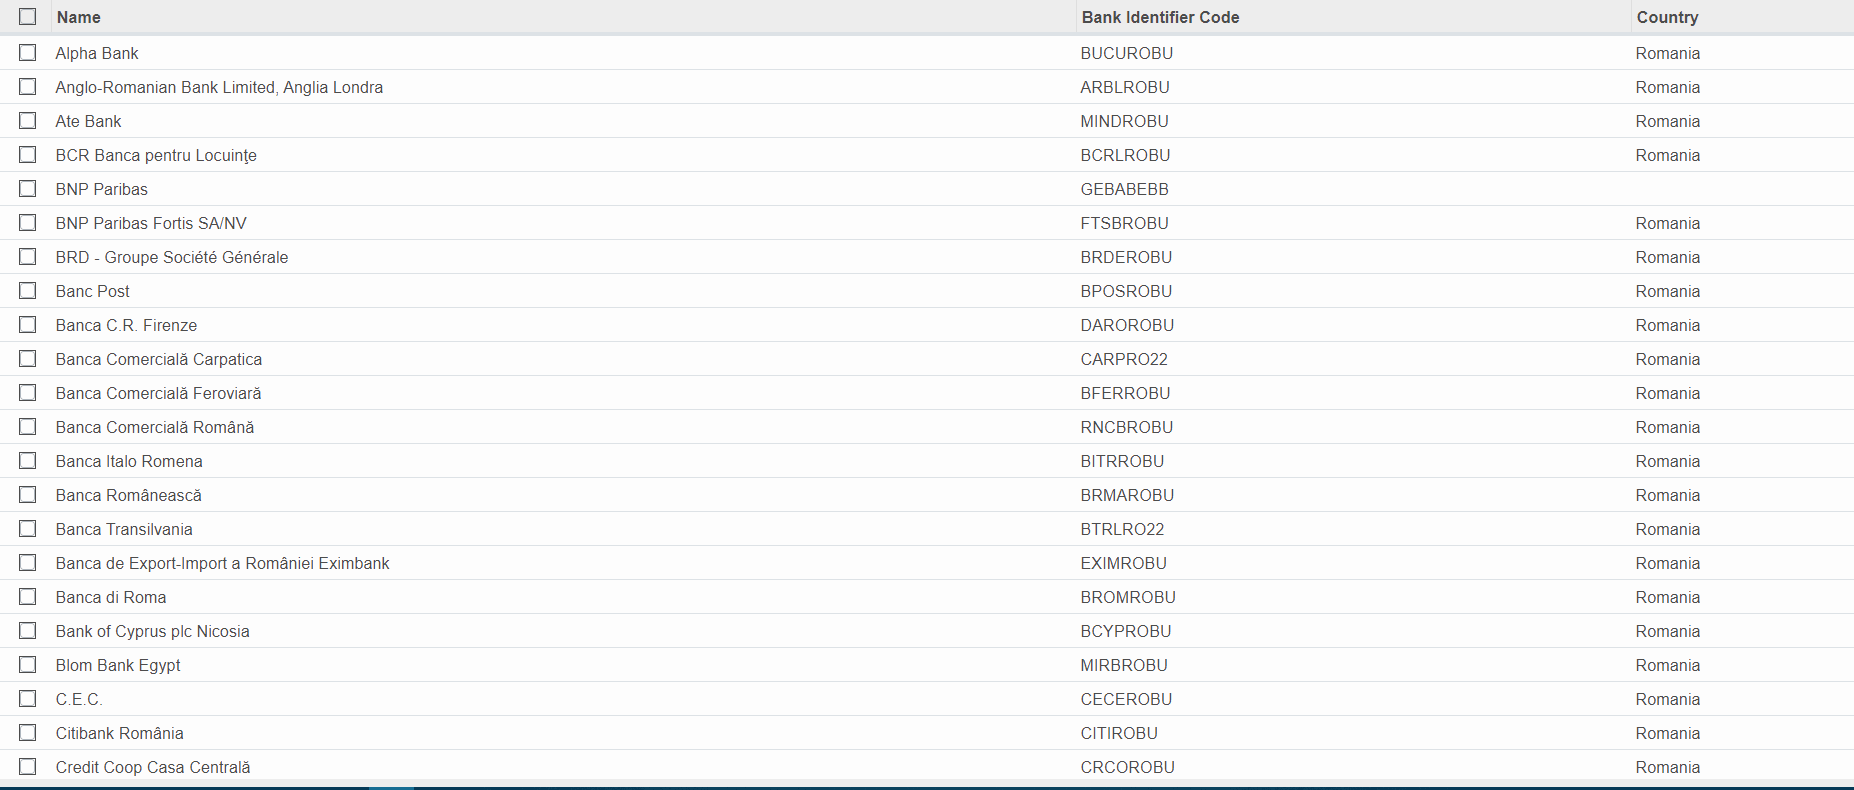Click the BROMROBU code
This screenshot has width=1854, height=790.
[x=1128, y=597]
